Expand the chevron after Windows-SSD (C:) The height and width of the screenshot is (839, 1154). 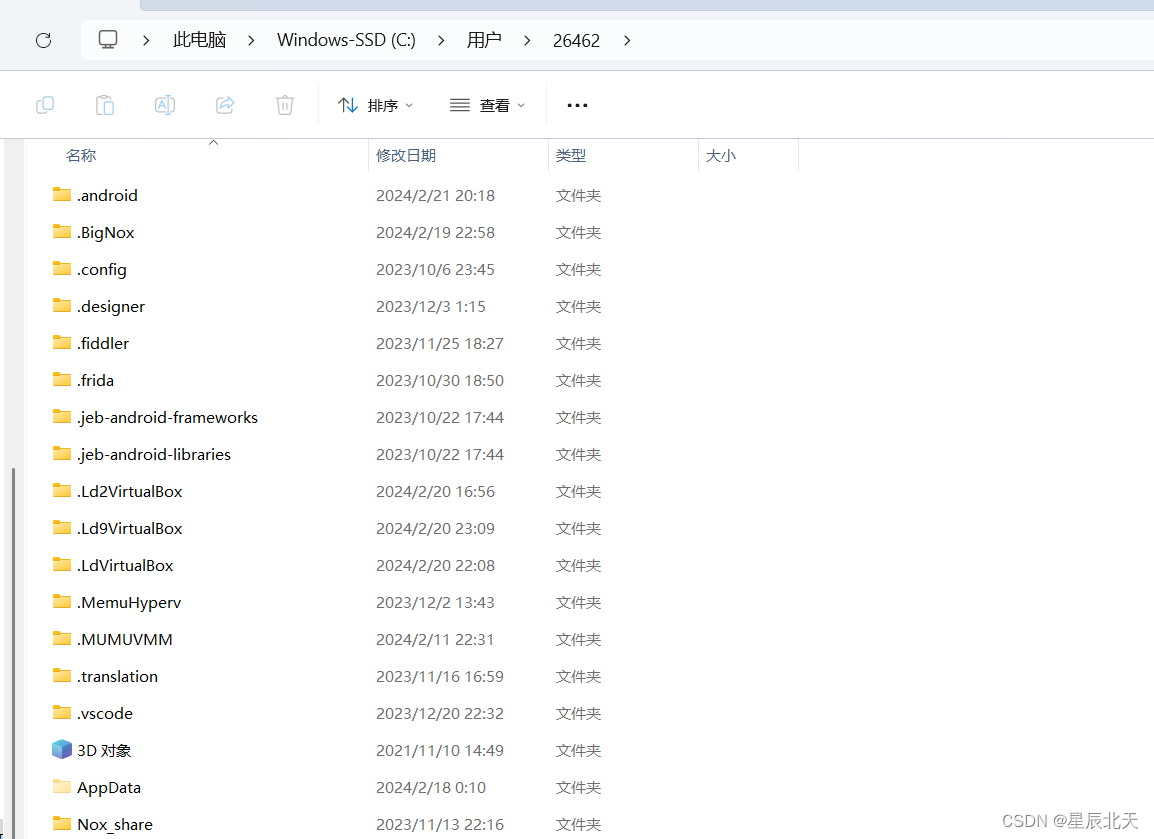pos(441,40)
